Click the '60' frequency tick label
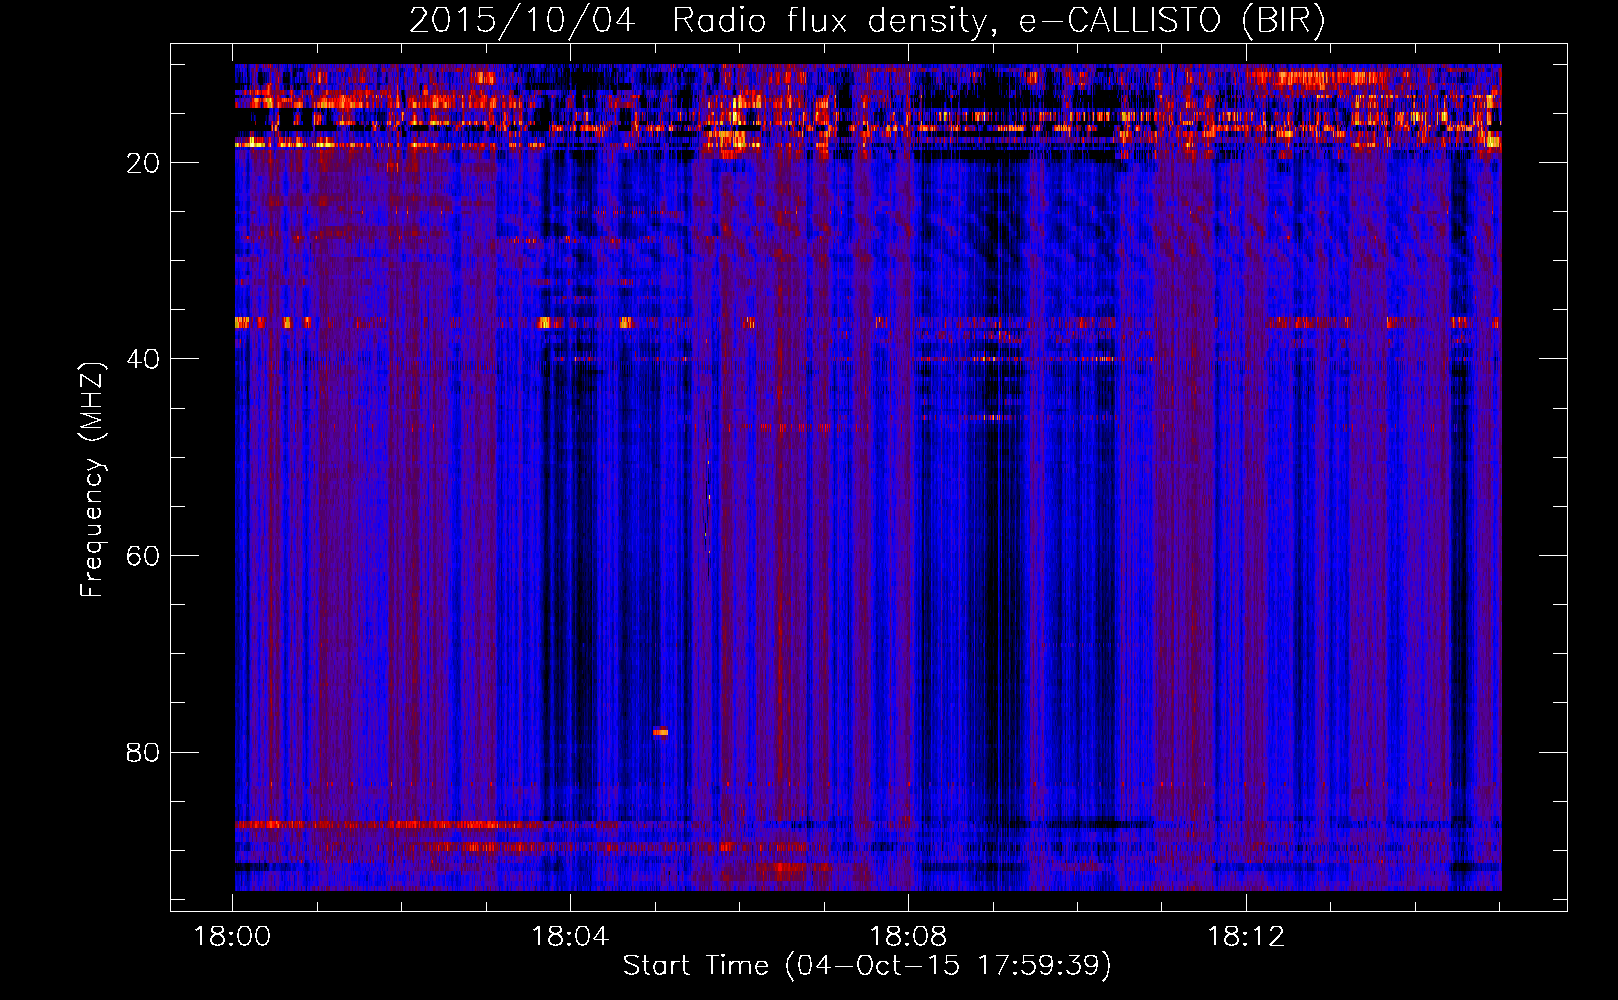 (143, 556)
